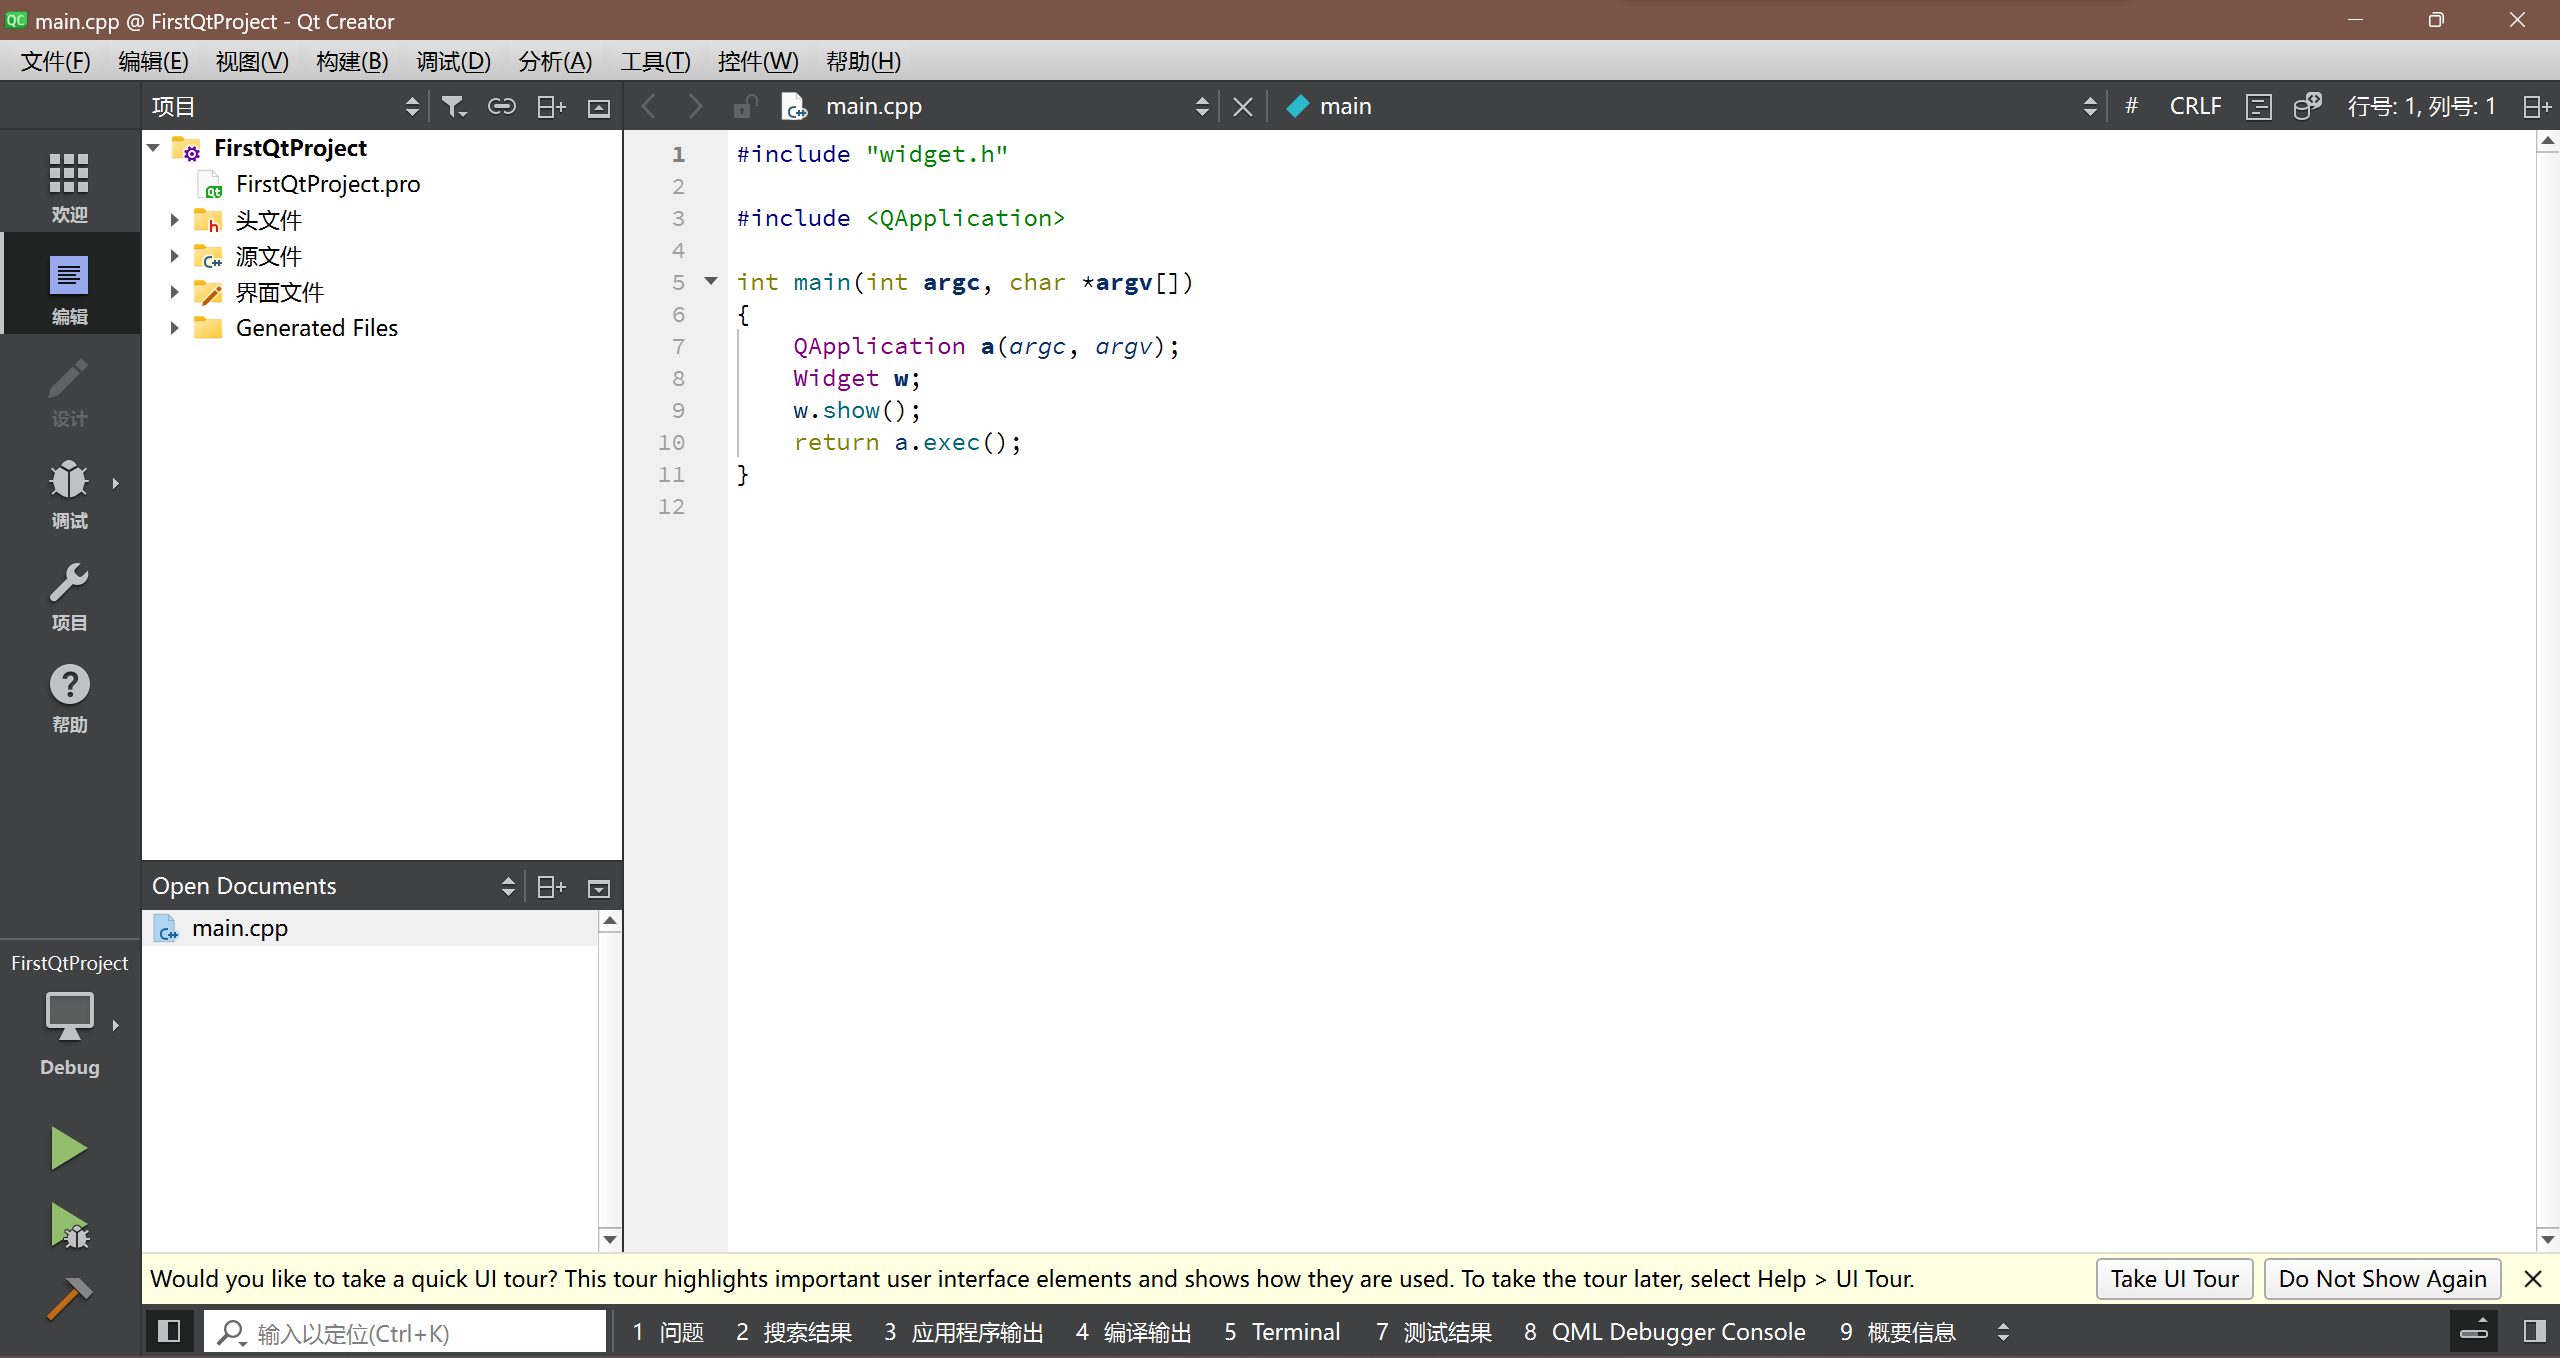2560x1358 pixels.
Task: Click the search/locate input field
Action: [x=406, y=1333]
